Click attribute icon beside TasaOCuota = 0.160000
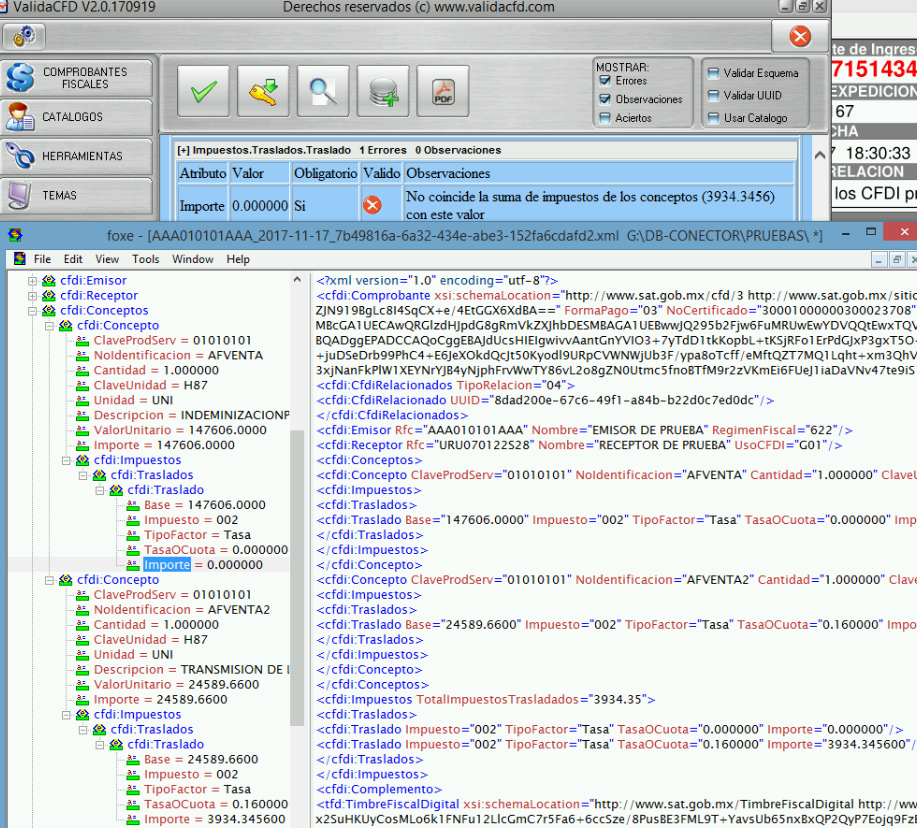917x828 pixels. pyautogui.click(x=133, y=805)
